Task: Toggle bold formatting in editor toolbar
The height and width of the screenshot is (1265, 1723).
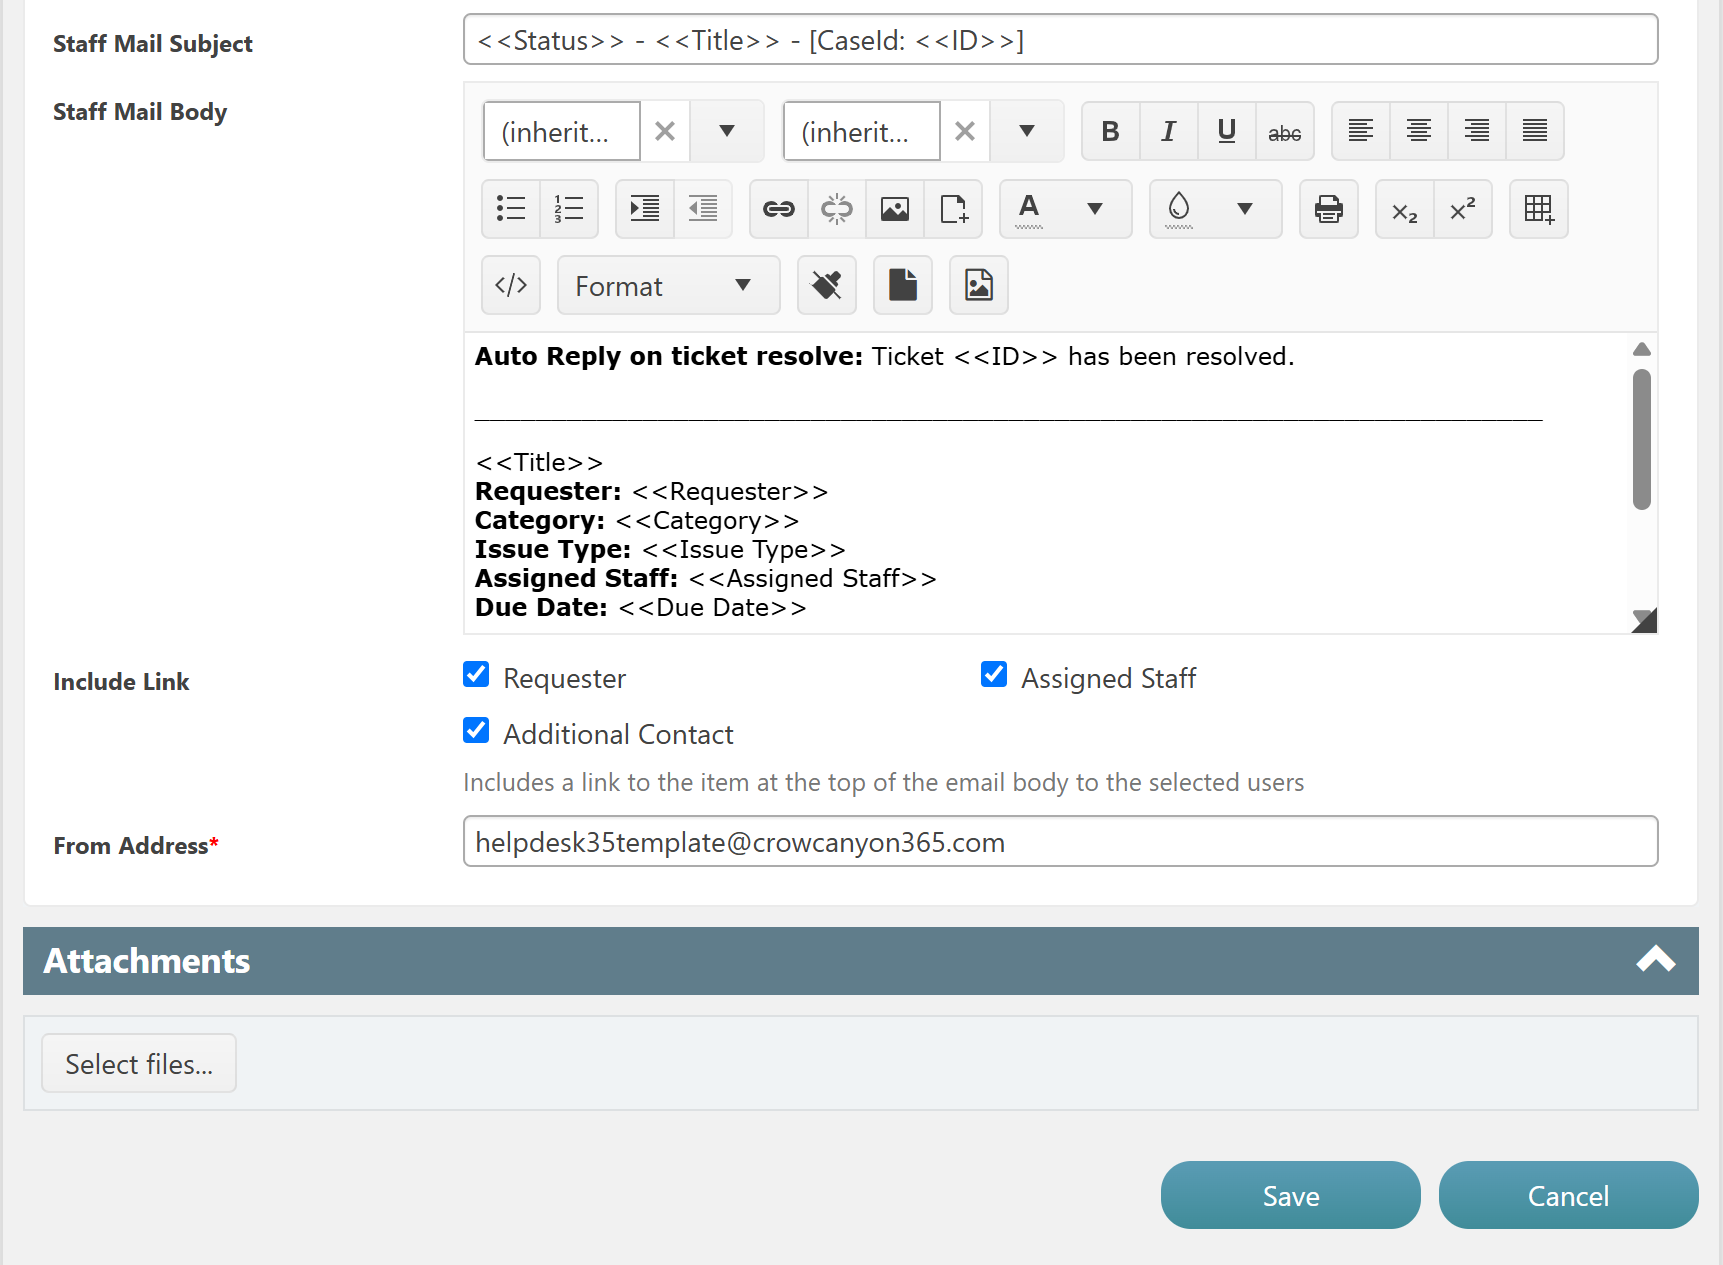Action: [1110, 131]
